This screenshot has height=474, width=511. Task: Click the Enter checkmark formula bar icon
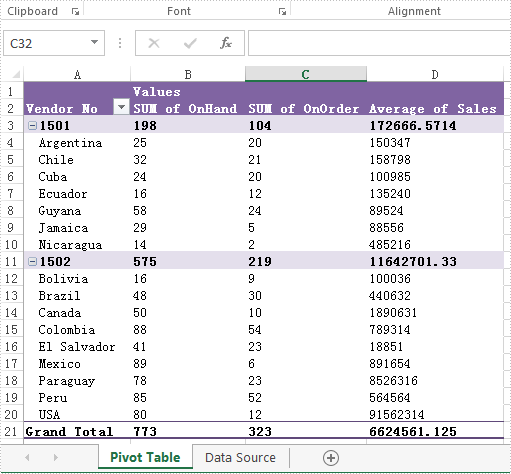pos(190,43)
